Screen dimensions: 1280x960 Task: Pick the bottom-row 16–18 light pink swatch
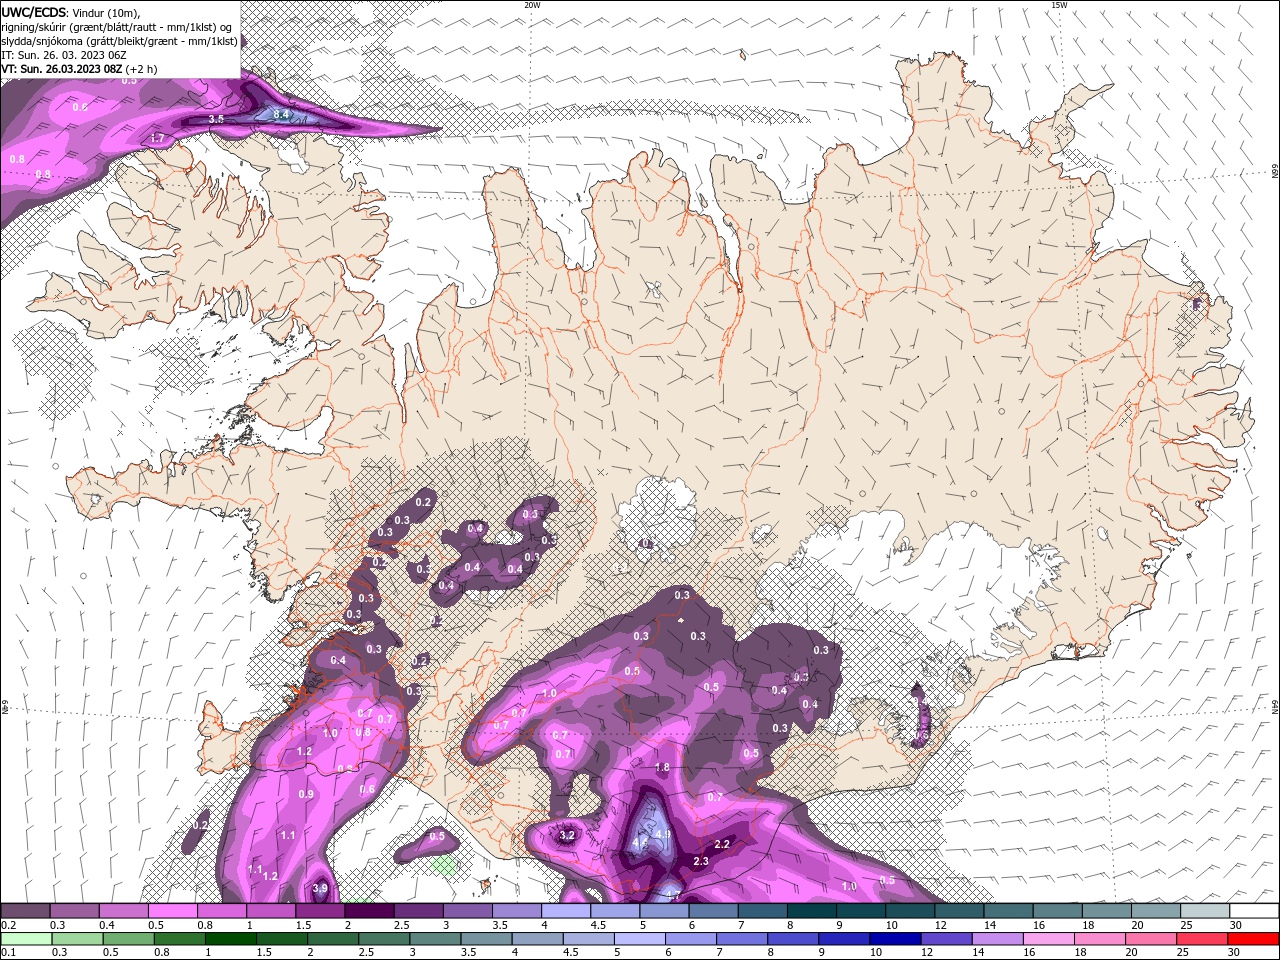[x=1051, y=939]
